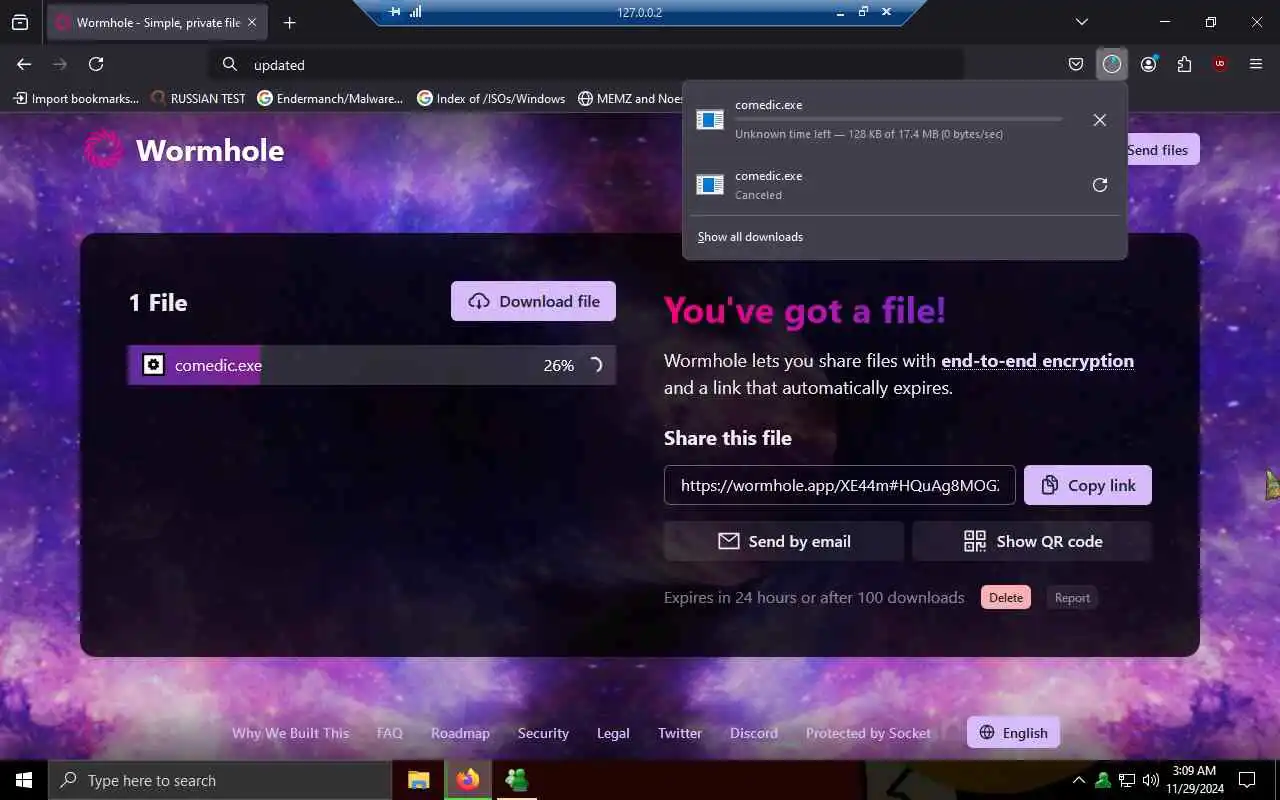Viewport: 1280px width, 800px height.
Task: Go forward to the next page
Action: click(60, 64)
